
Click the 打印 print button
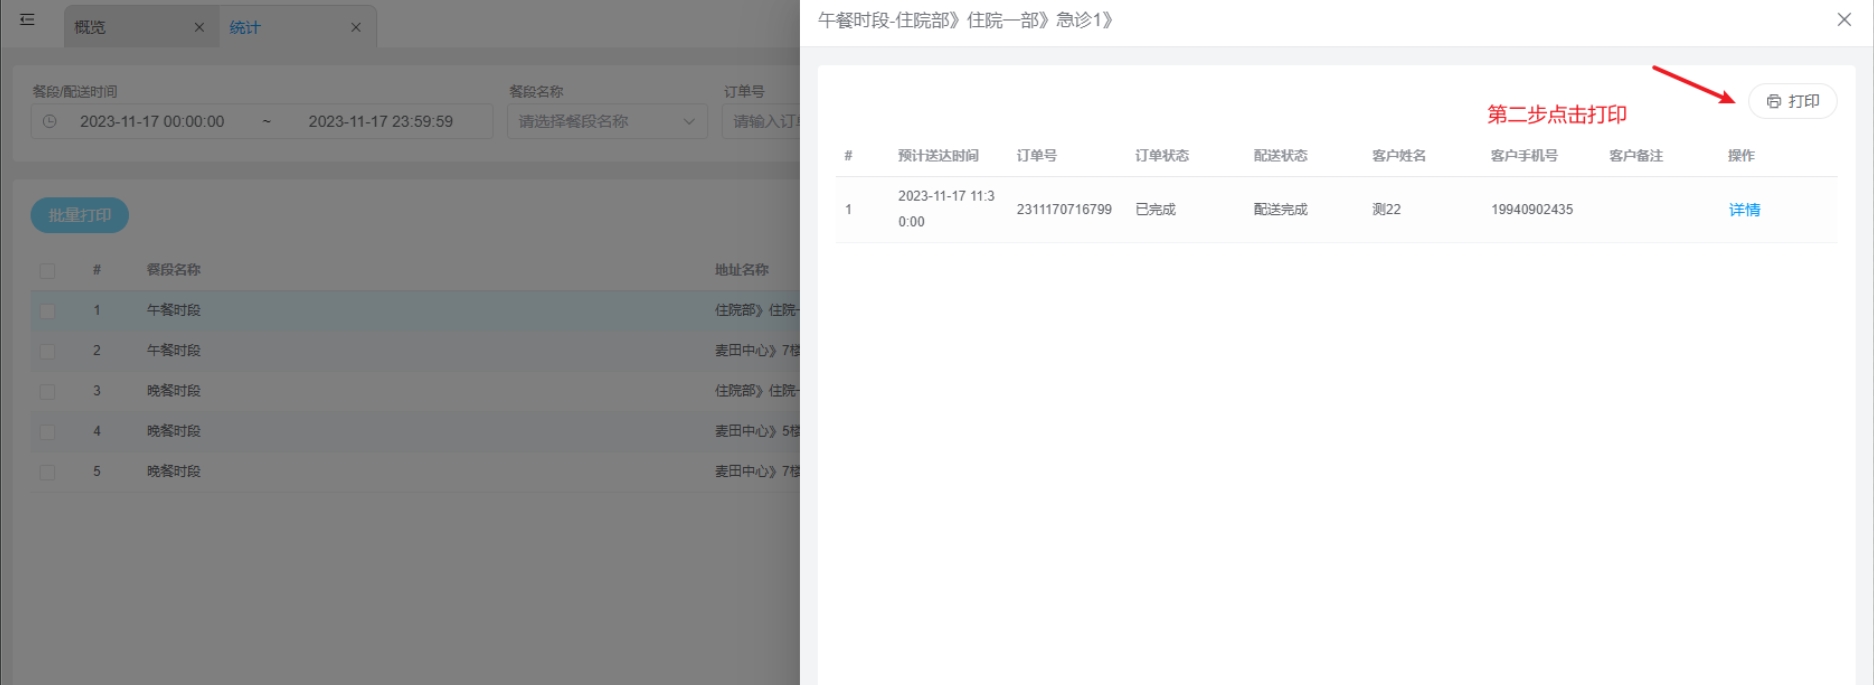point(1792,101)
